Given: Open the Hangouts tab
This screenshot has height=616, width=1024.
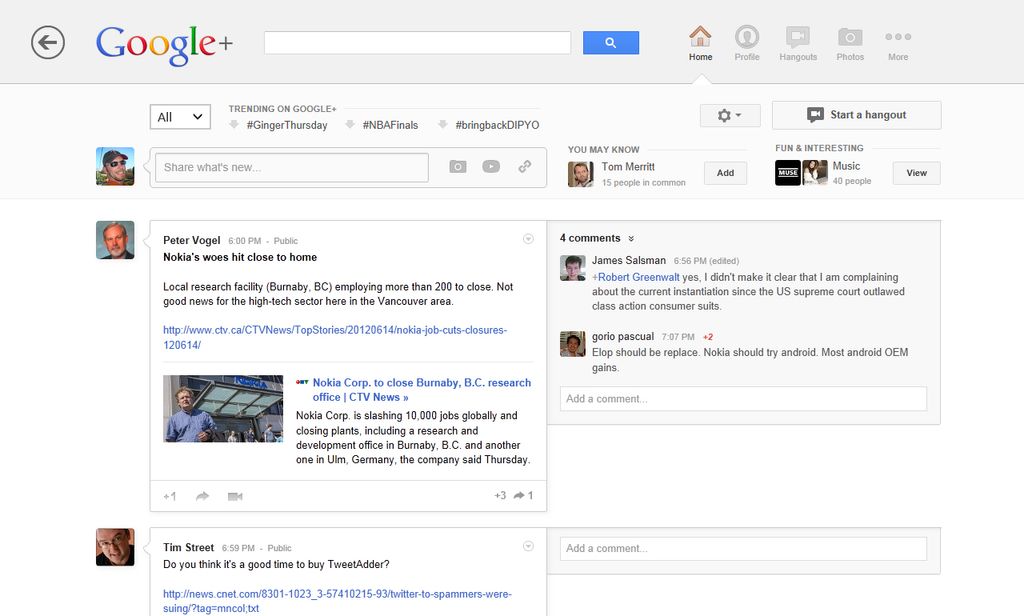Looking at the screenshot, I should [798, 44].
